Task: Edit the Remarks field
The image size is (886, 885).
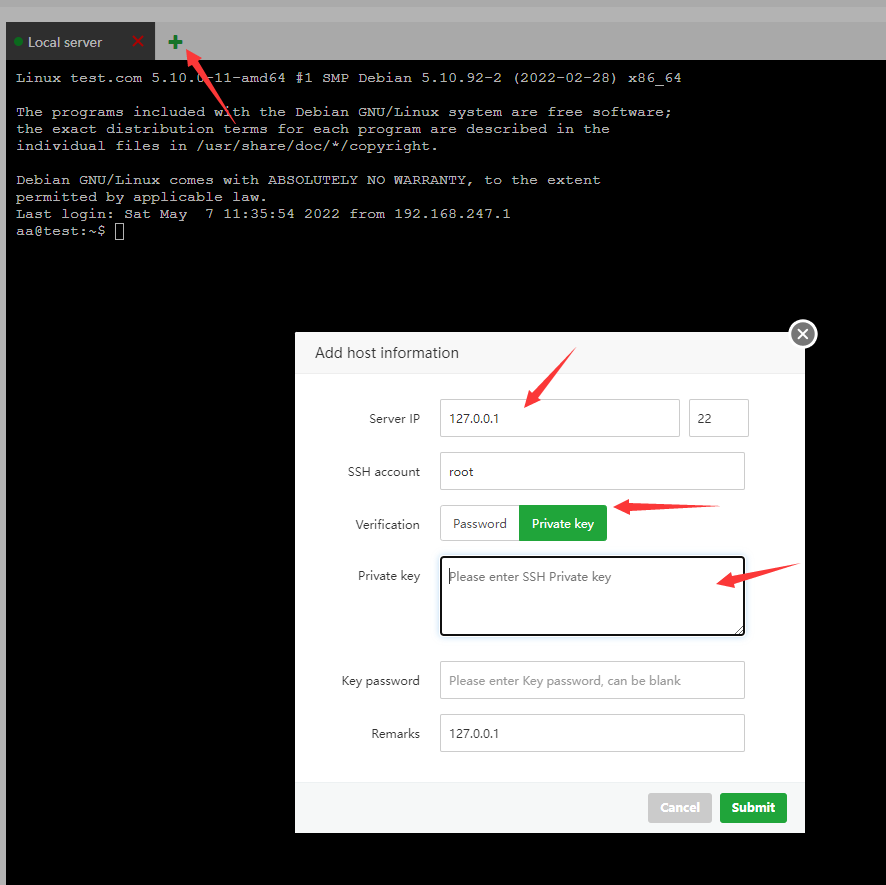Action: pos(592,733)
